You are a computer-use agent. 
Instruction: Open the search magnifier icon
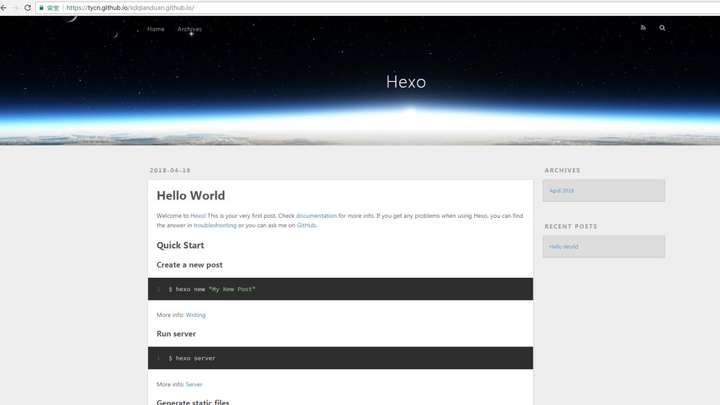coord(662,28)
